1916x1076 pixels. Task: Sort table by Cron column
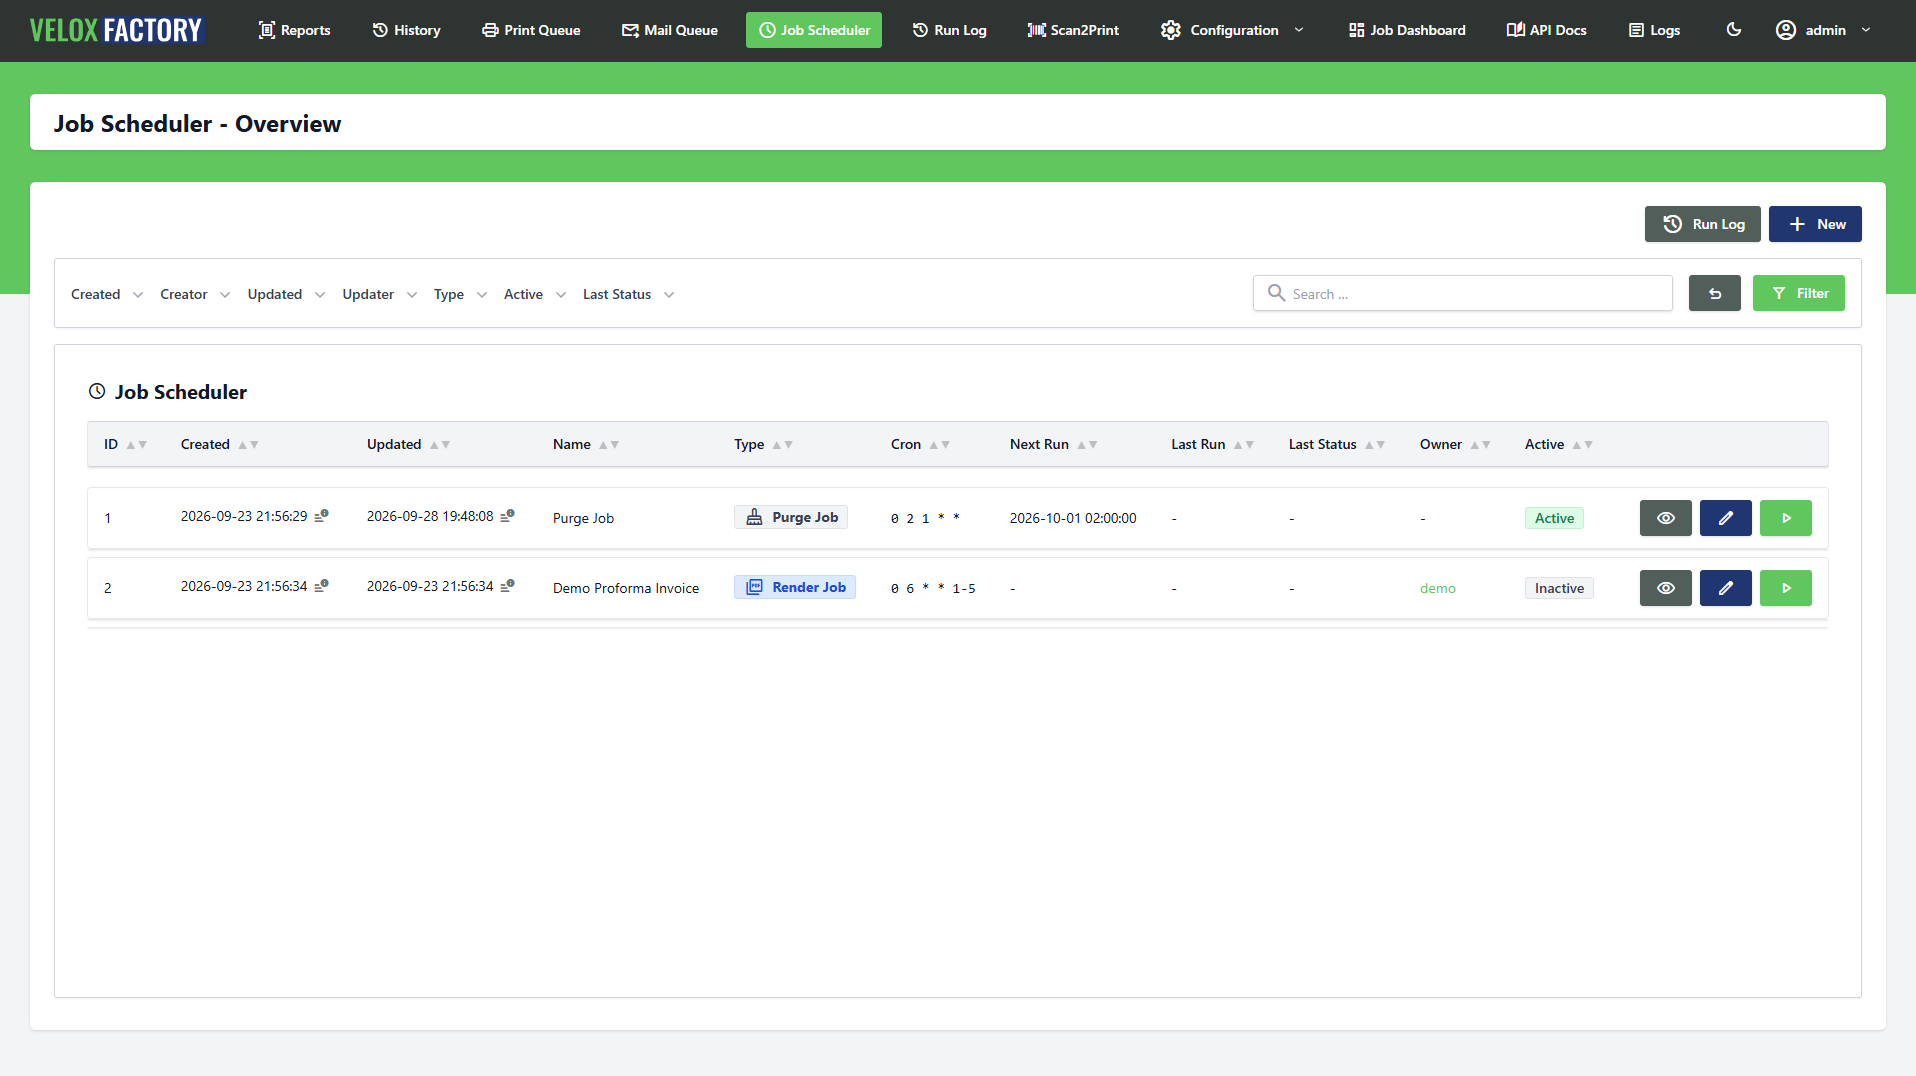920,444
